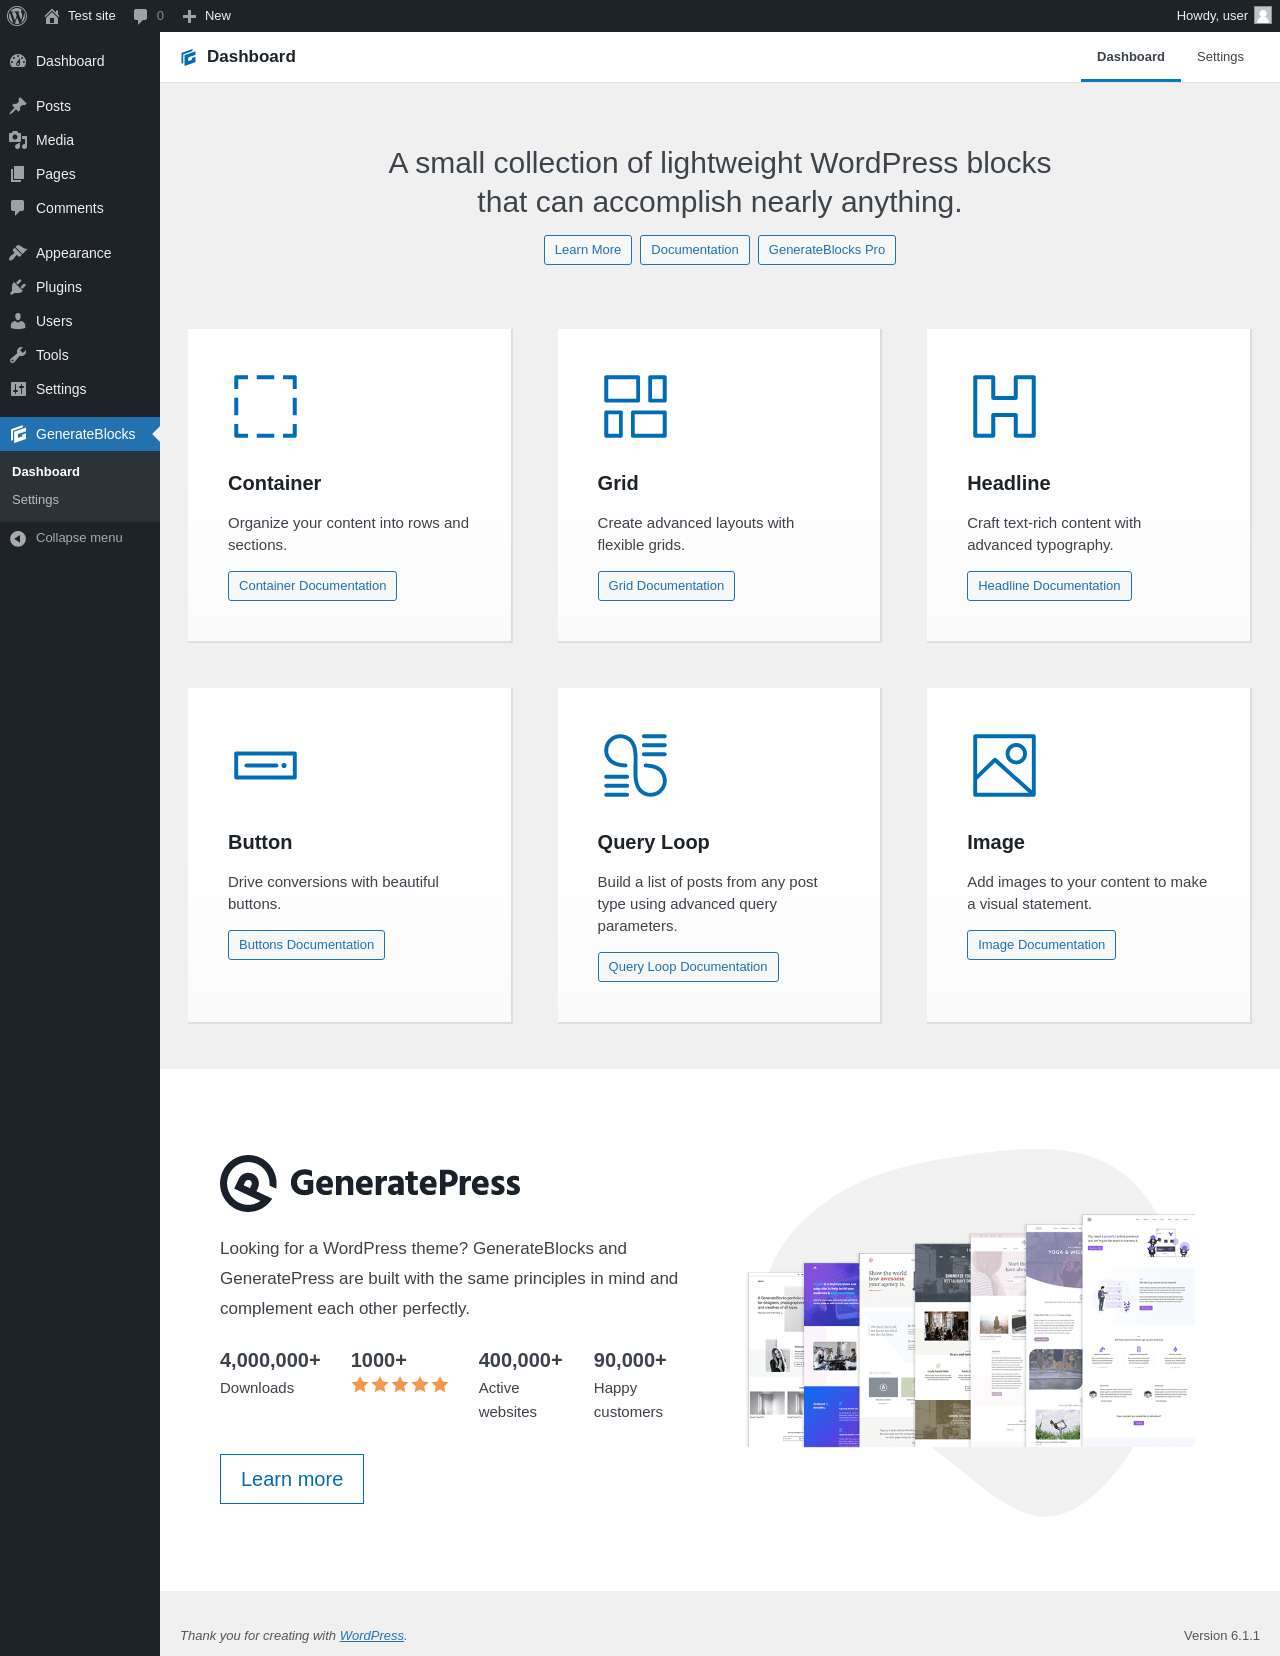The image size is (1280, 1656).
Task: Open the GenerateBlocks Pro button
Action: click(827, 250)
